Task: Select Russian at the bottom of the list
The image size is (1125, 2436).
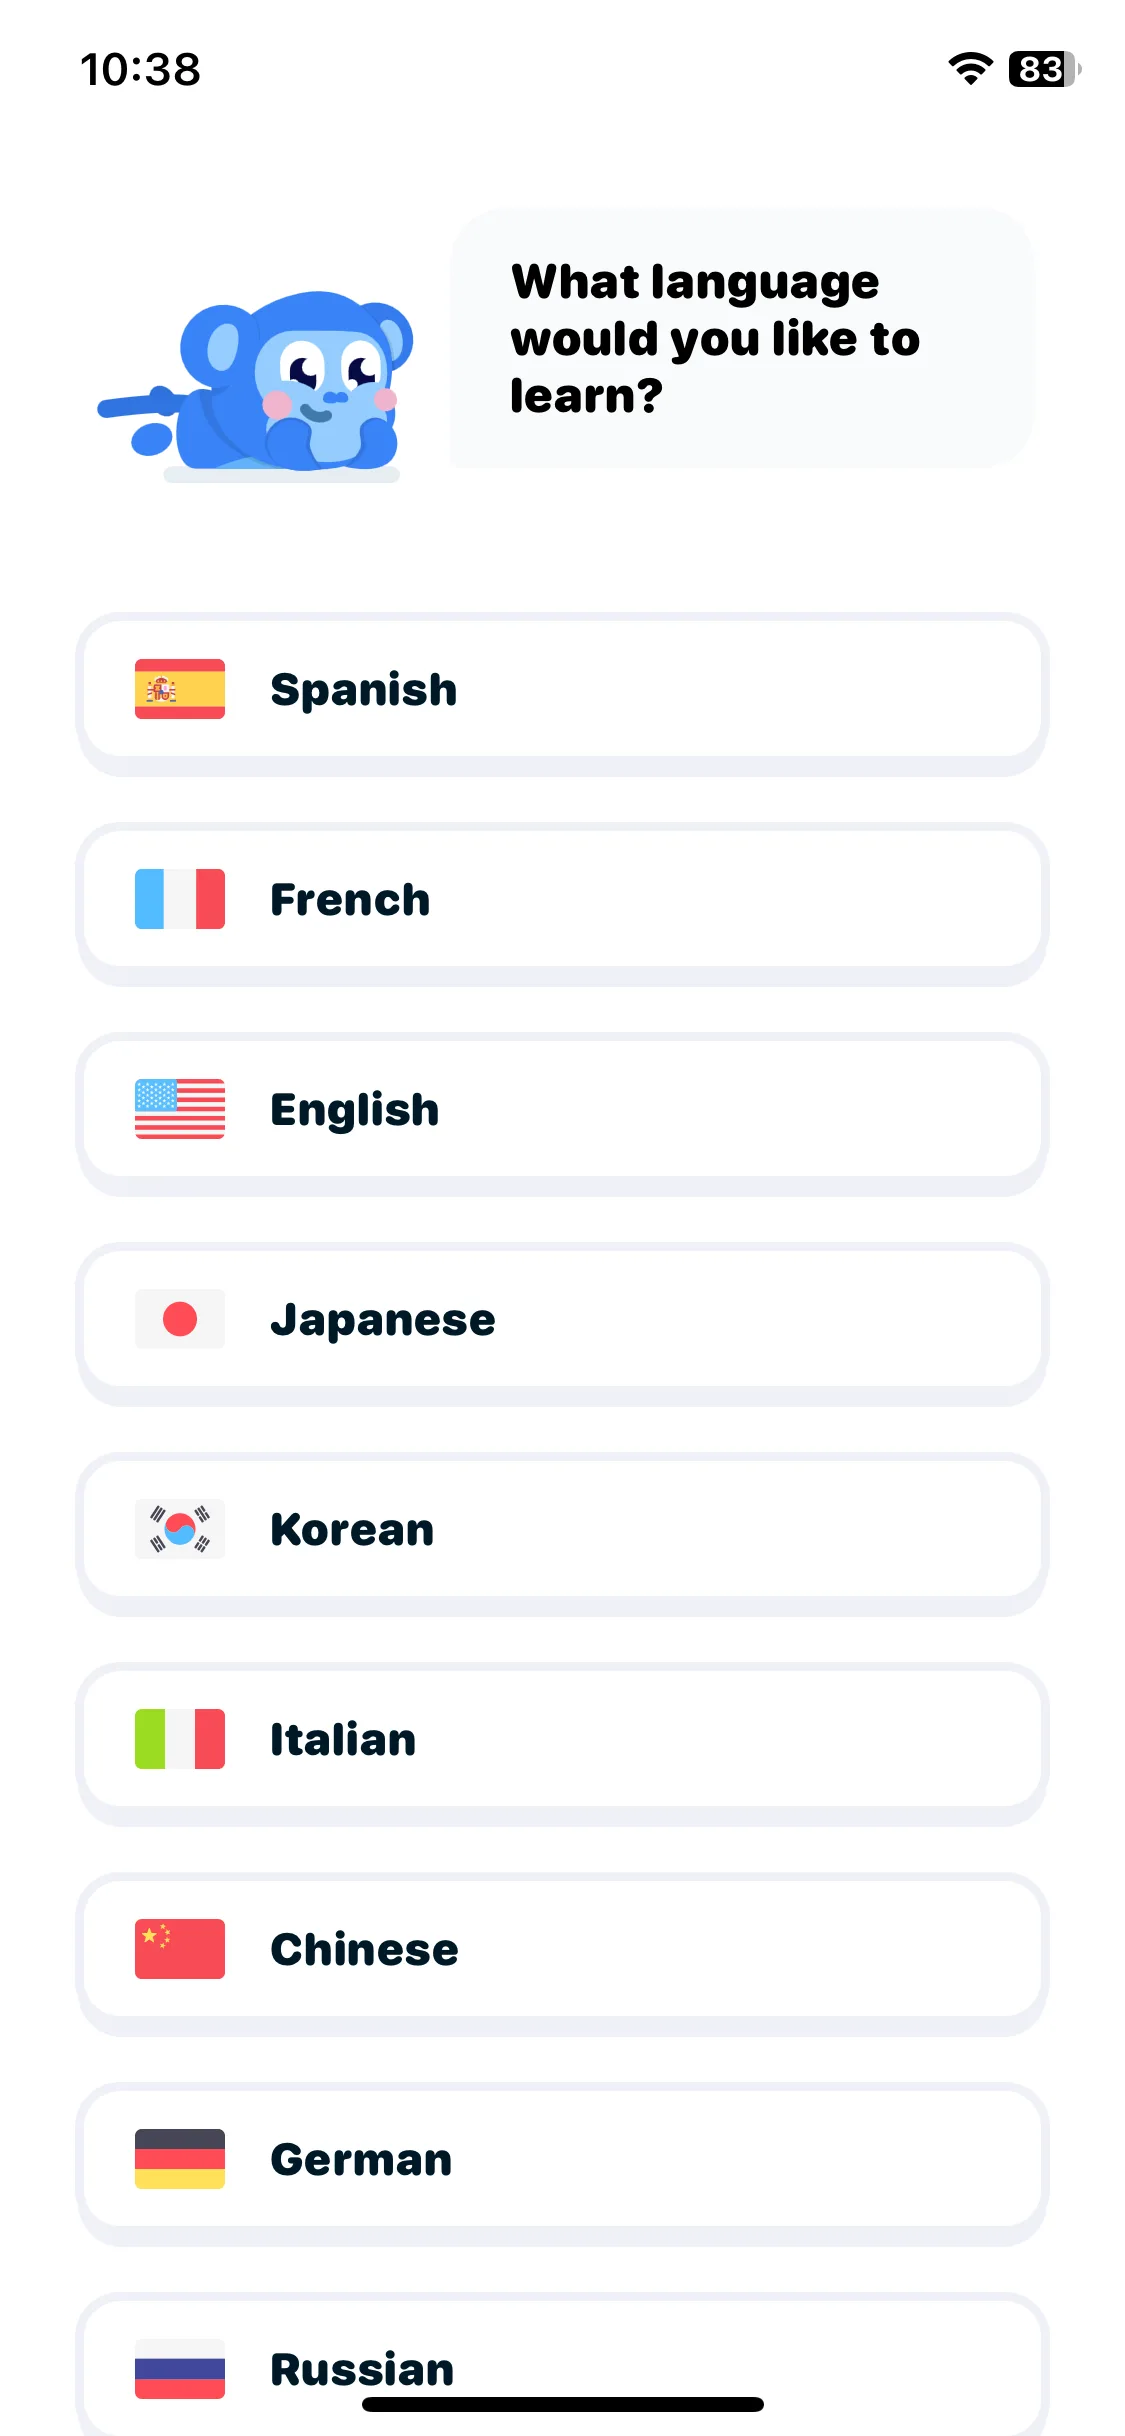Action: point(562,2365)
